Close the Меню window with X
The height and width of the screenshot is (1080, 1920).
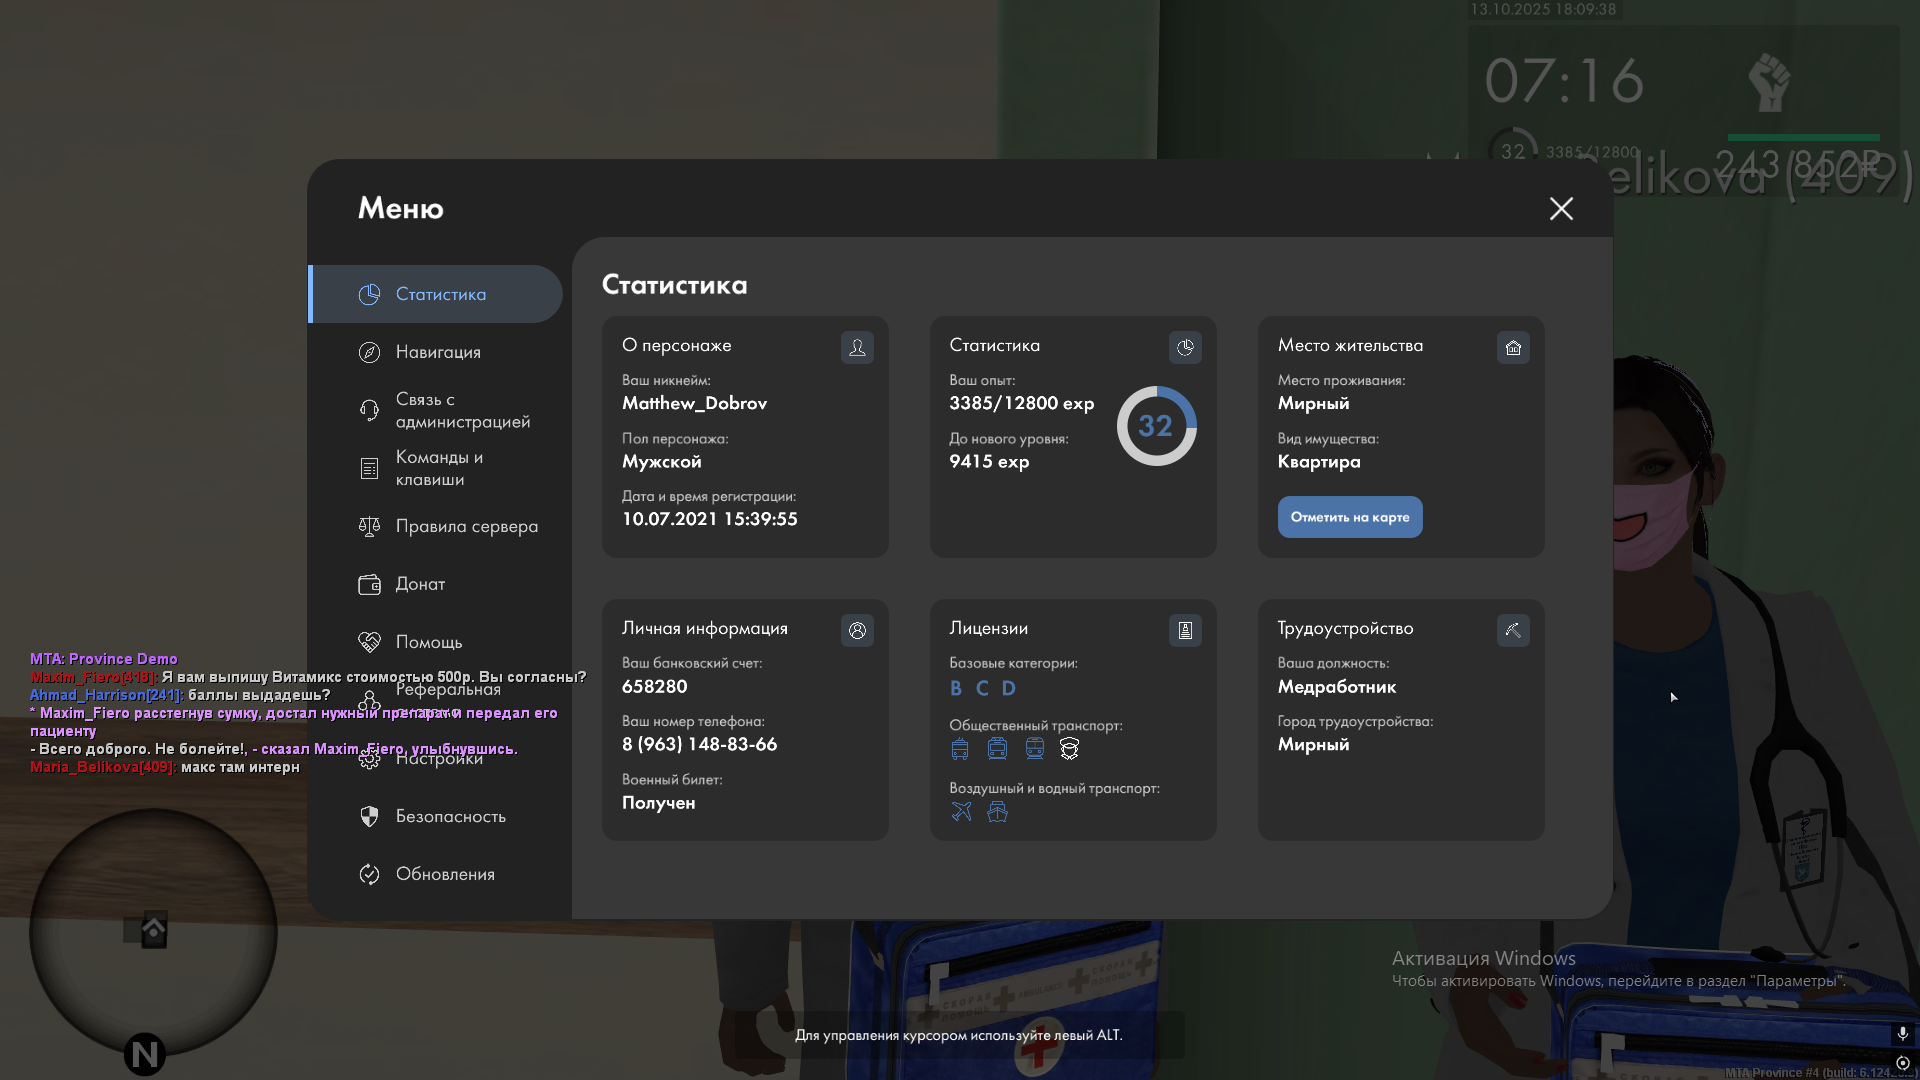pos(1561,208)
